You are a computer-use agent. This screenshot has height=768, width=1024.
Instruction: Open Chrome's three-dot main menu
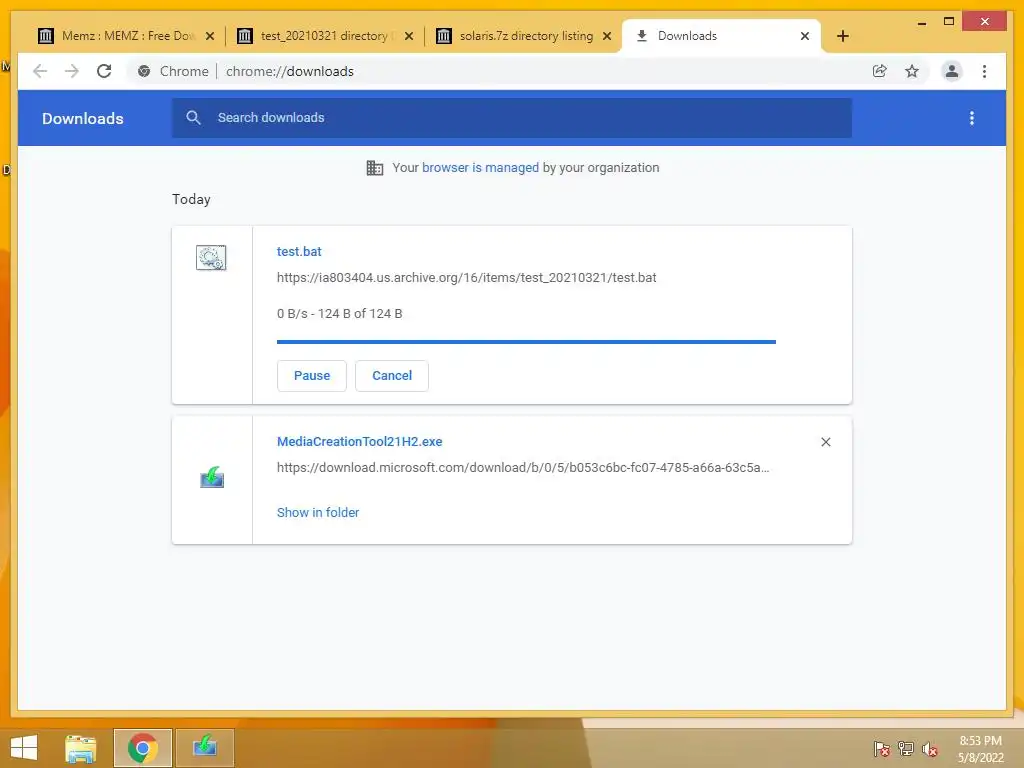(984, 71)
